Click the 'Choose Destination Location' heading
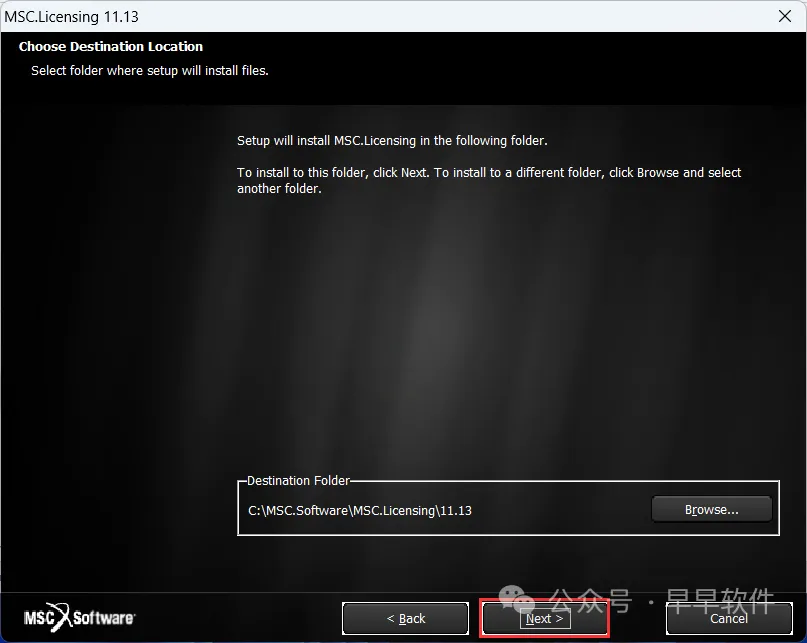The height and width of the screenshot is (643, 807). tap(111, 46)
